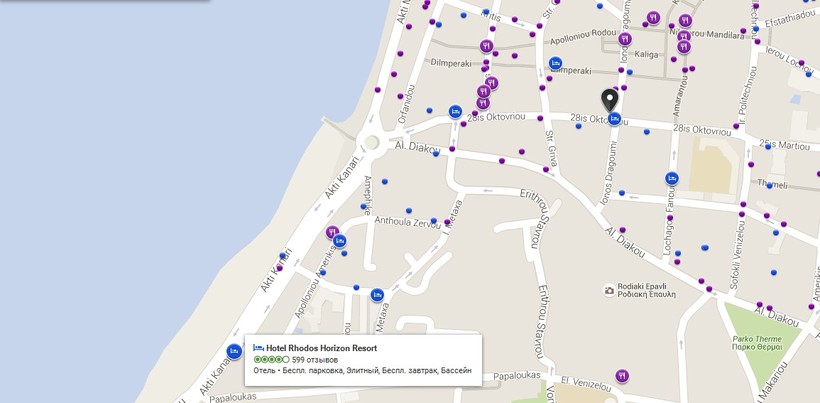Image resolution: width=820 pixels, height=403 pixels.
Task: Select hotel marker left of western 28is Oktovriou label
Action: (455, 111)
